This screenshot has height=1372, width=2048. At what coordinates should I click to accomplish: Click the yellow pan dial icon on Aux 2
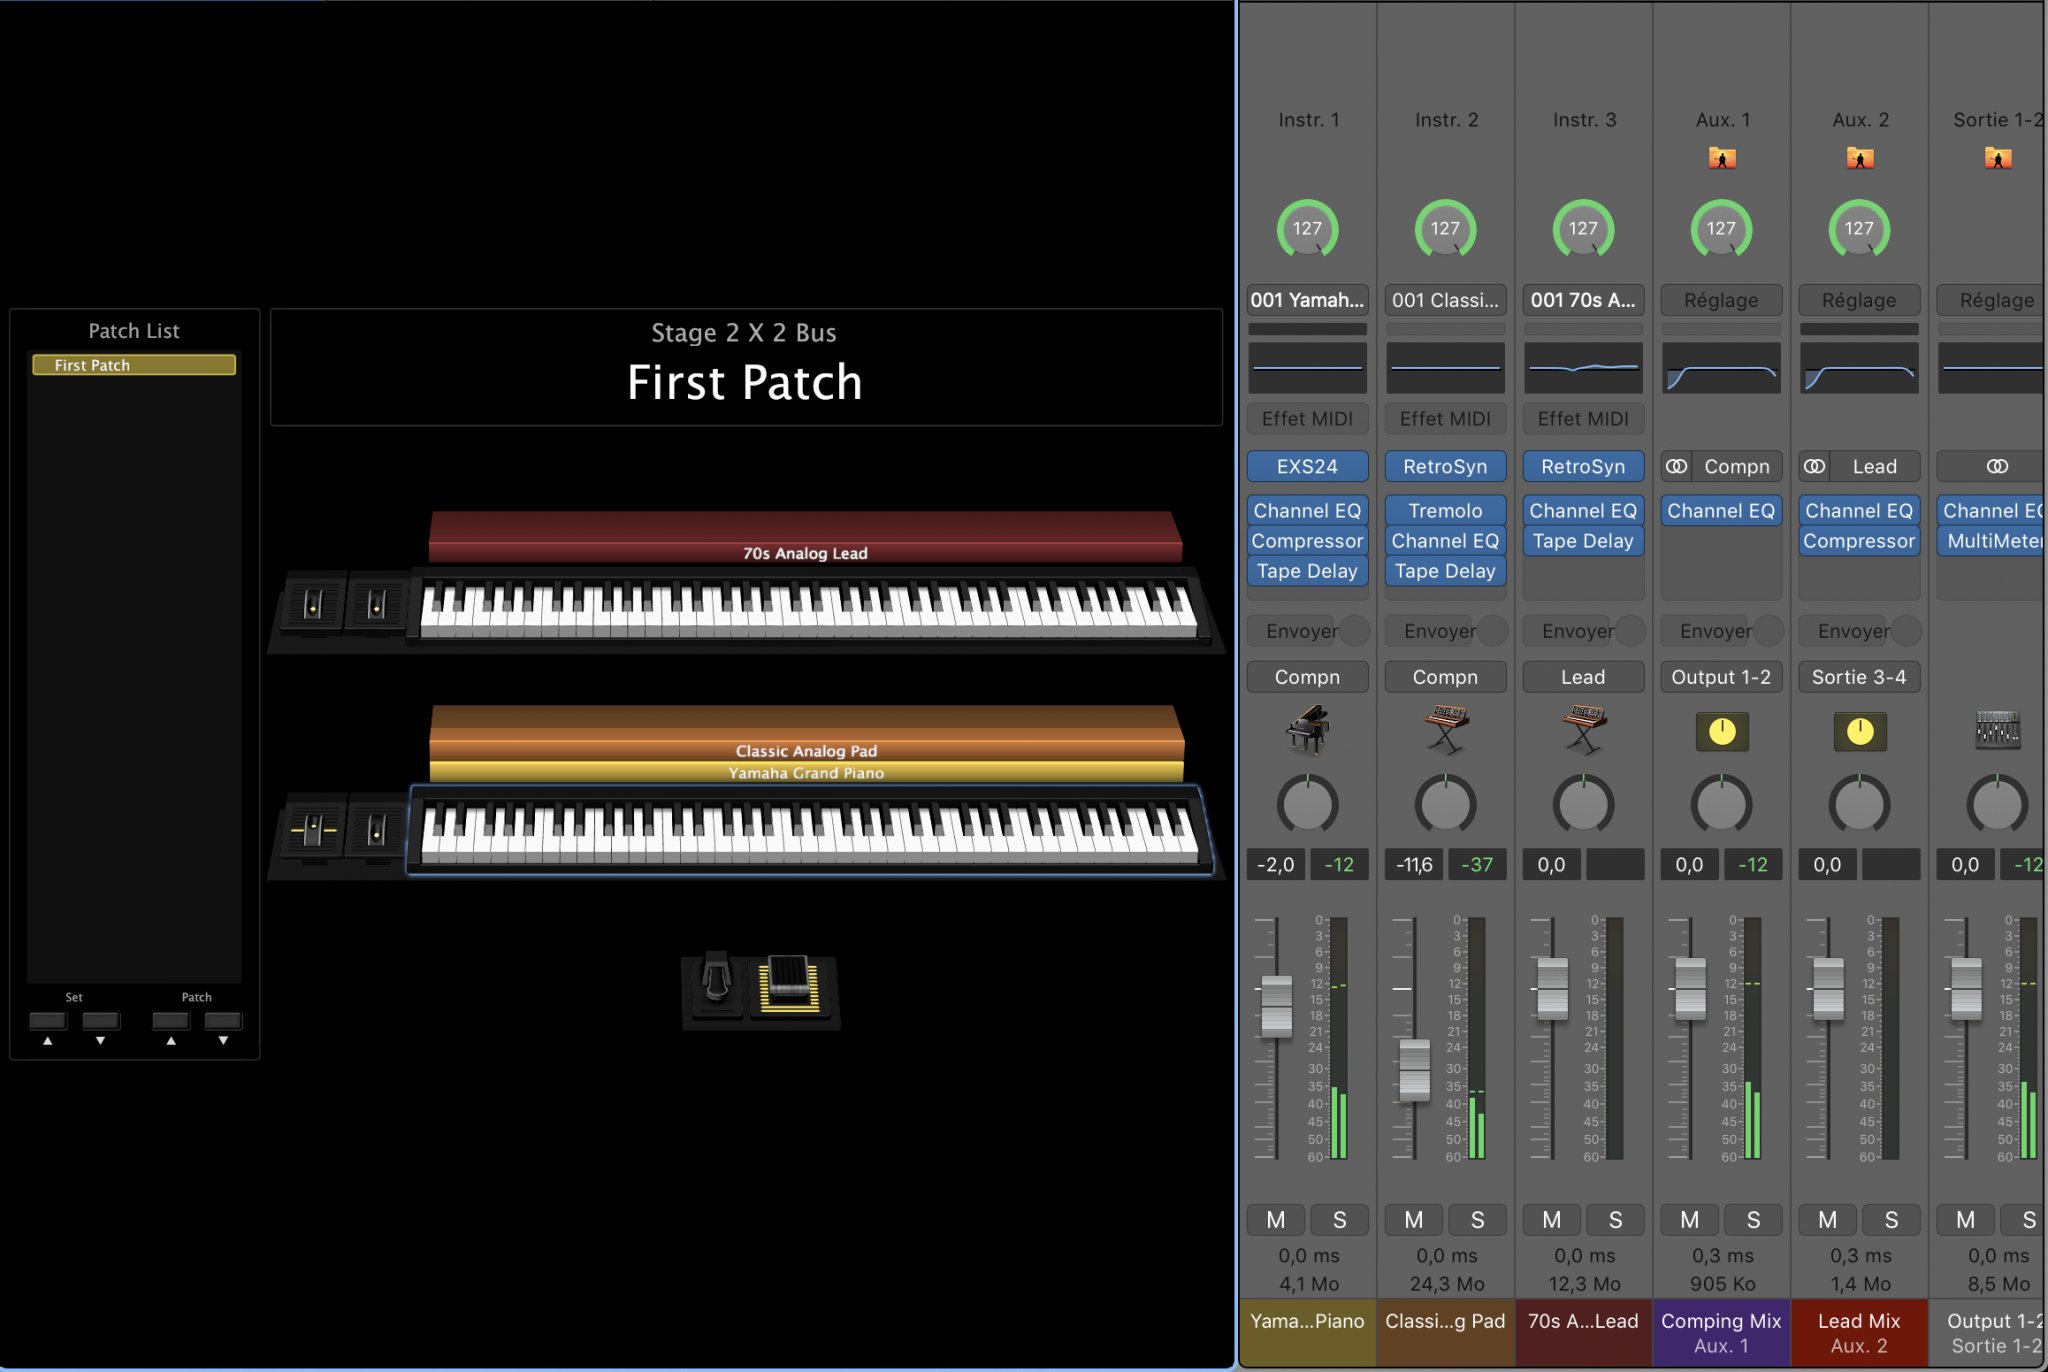pos(1859,731)
